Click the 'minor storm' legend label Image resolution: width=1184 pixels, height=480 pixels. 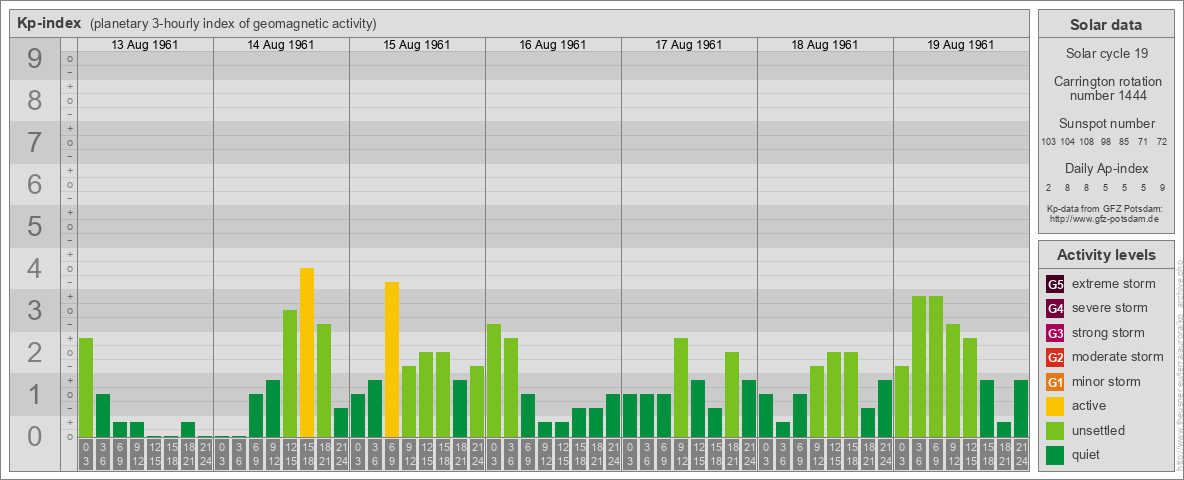point(1108,381)
